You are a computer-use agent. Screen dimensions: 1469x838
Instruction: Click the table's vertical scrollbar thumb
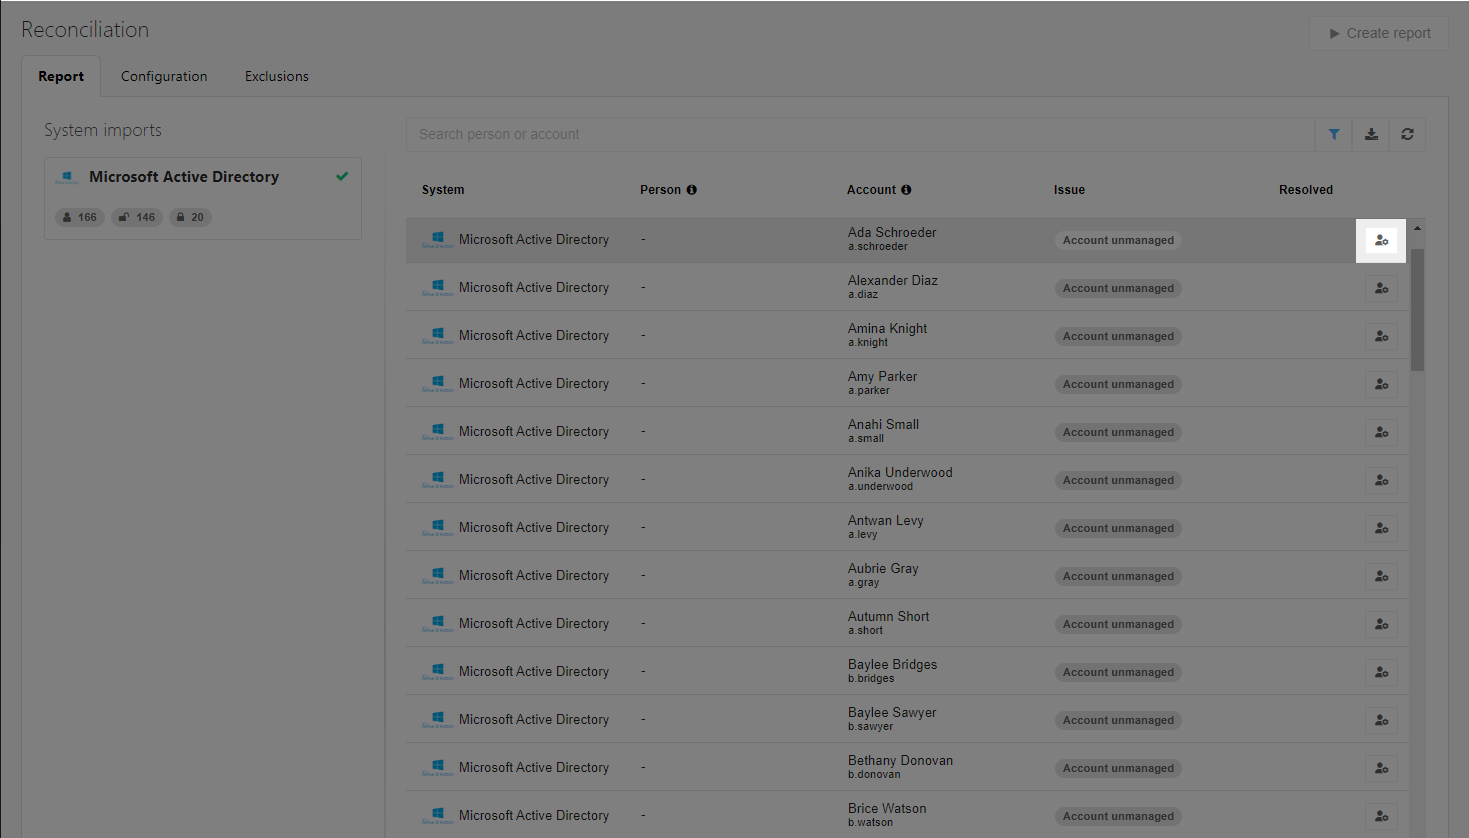click(x=1417, y=310)
